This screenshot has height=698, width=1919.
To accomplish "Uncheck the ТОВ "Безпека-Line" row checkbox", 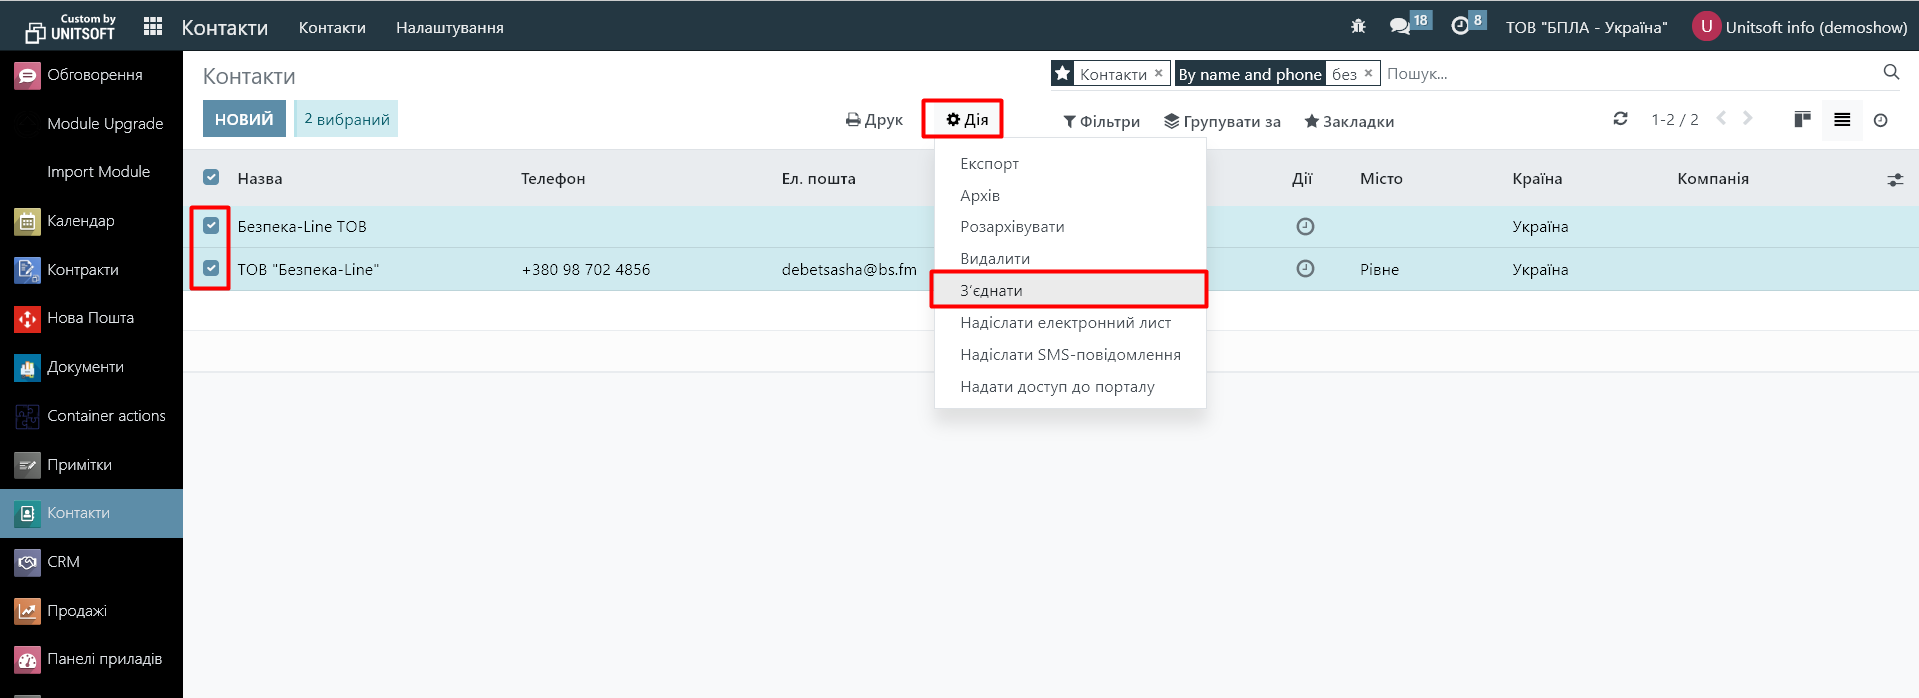I will 211,268.
